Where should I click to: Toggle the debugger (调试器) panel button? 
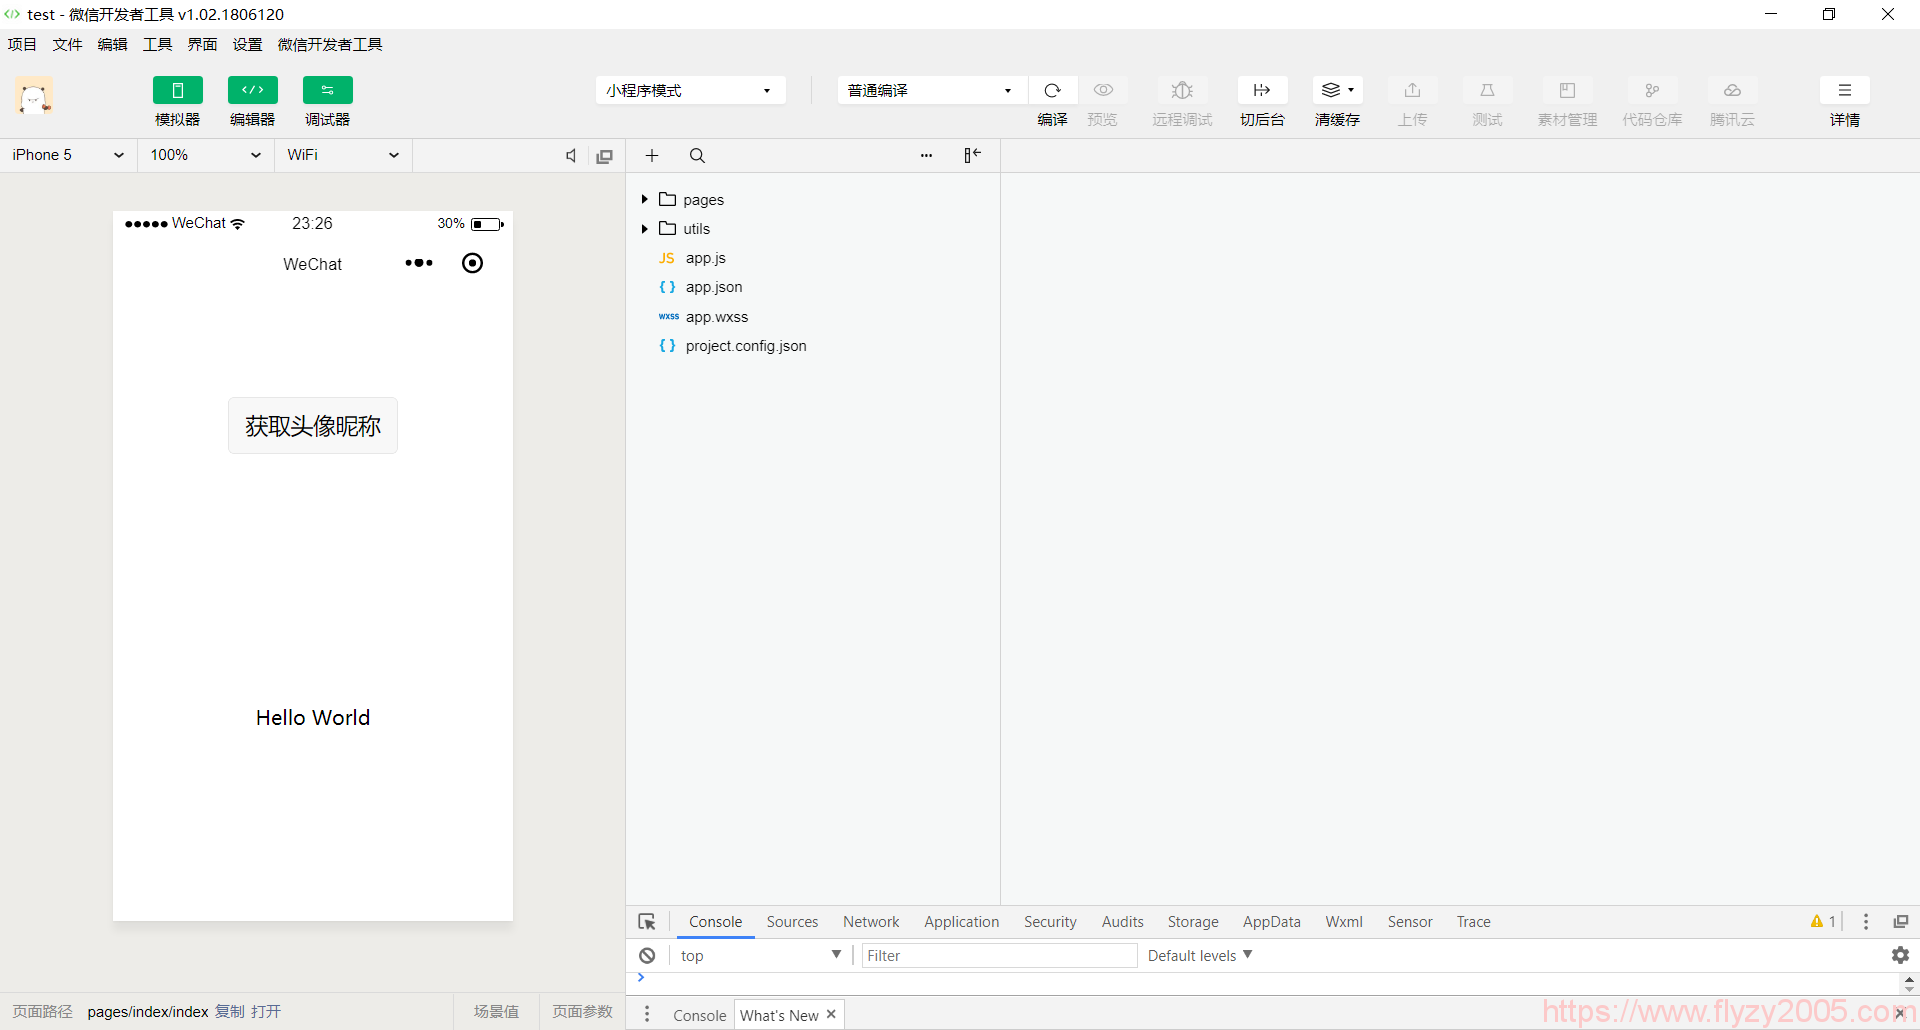(328, 90)
